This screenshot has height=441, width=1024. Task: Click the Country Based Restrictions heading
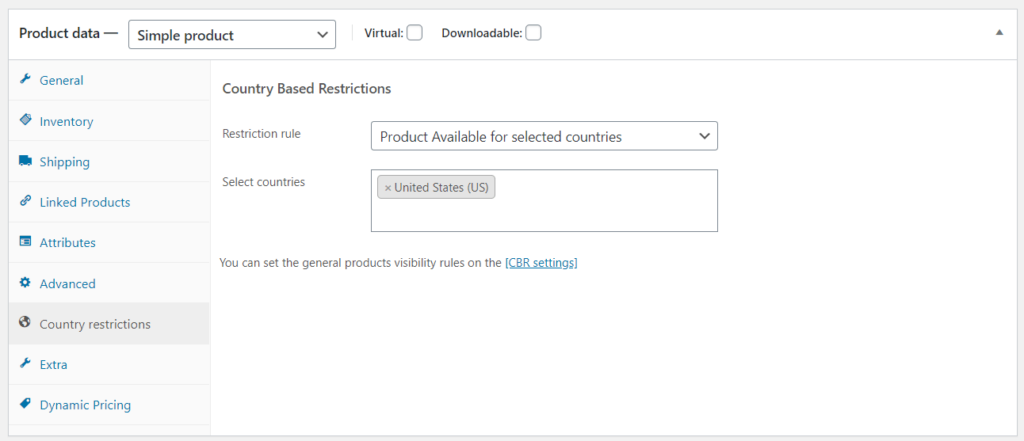[306, 88]
